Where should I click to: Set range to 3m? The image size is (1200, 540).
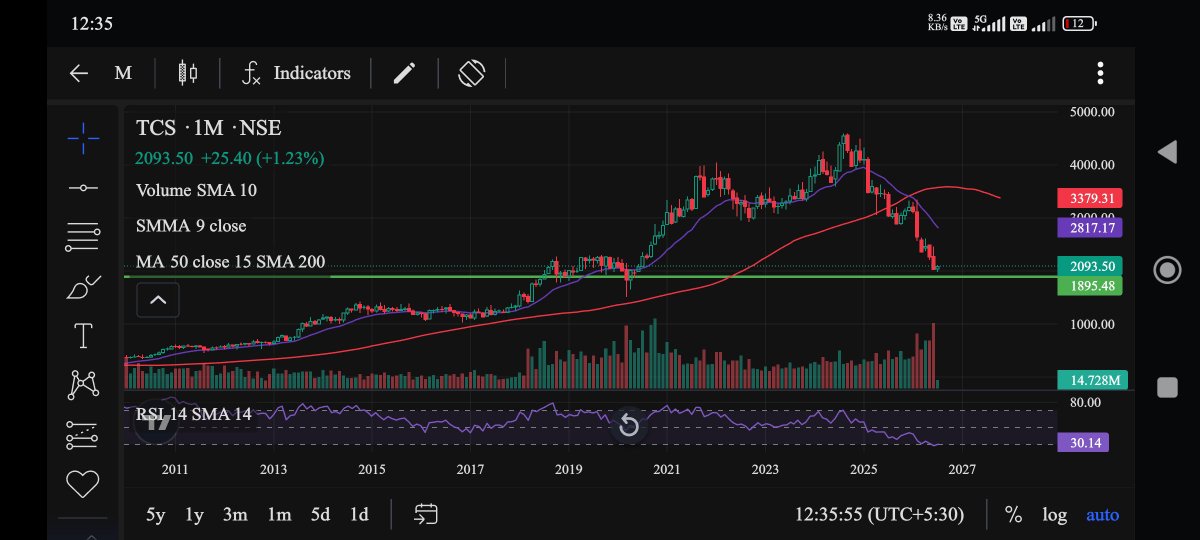tap(235, 515)
